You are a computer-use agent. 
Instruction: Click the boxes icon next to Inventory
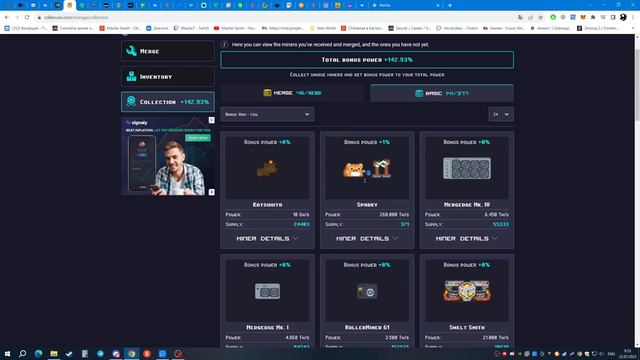(131, 76)
